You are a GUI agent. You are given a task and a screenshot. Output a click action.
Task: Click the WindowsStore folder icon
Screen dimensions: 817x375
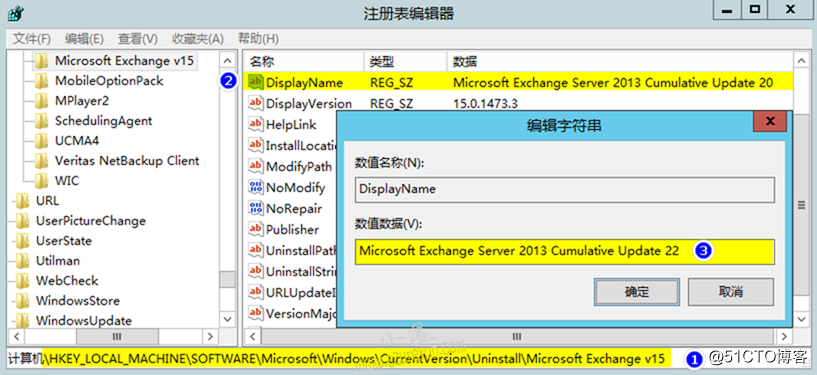click(23, 301)
